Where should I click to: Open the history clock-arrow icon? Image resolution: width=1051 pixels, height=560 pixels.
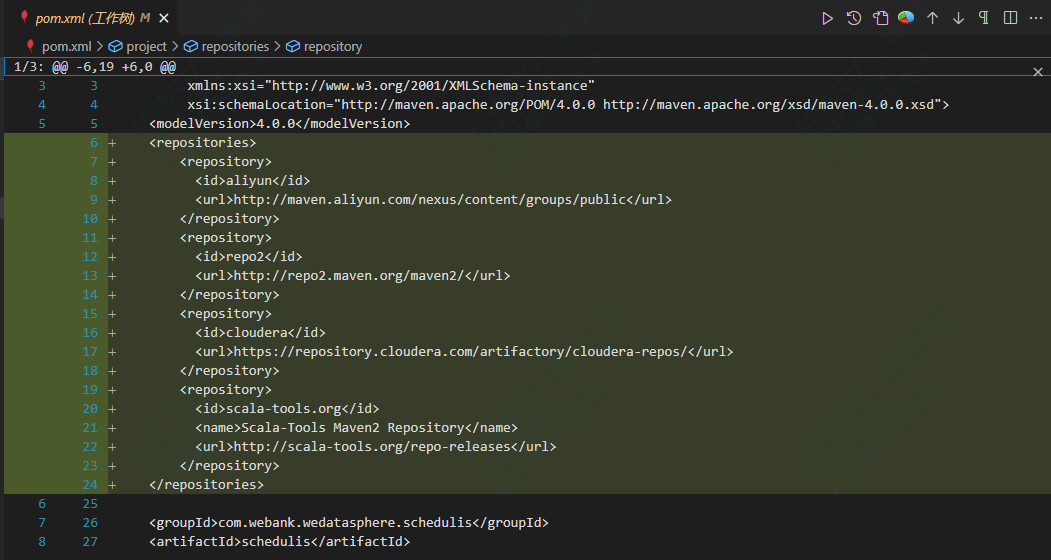[853, 18]
